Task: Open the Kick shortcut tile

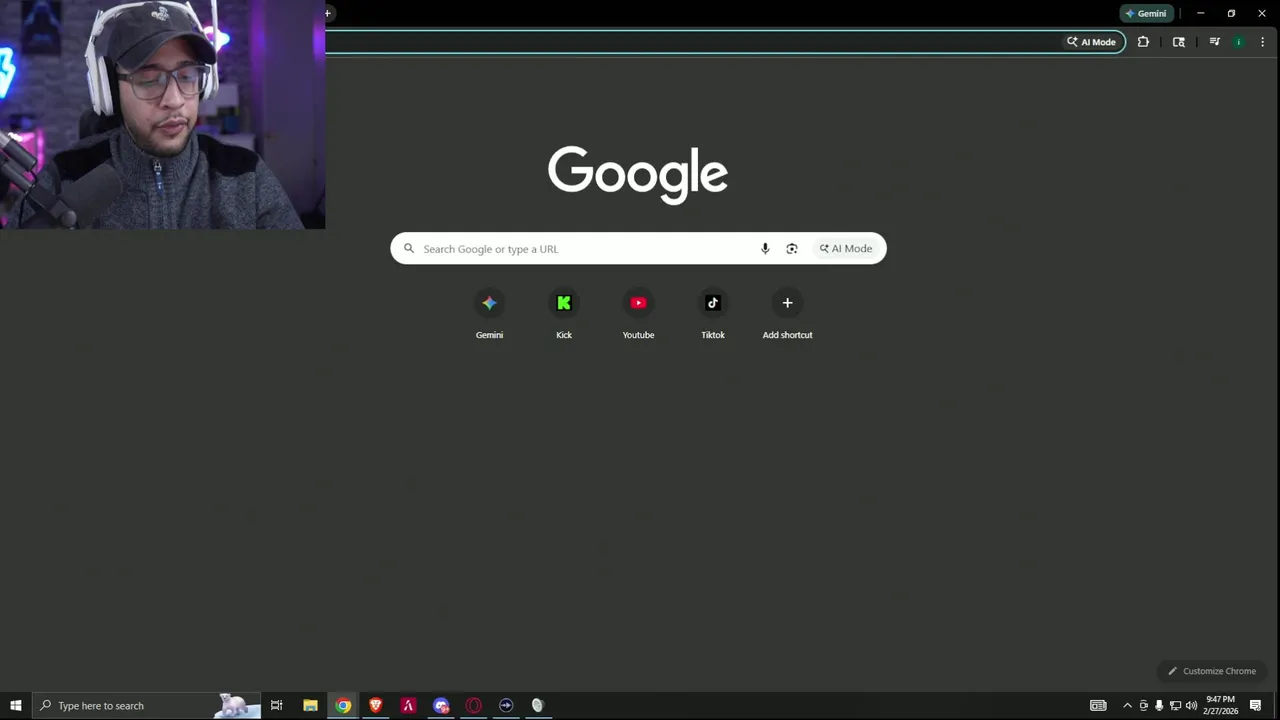Action: click(x=564, y=314)
